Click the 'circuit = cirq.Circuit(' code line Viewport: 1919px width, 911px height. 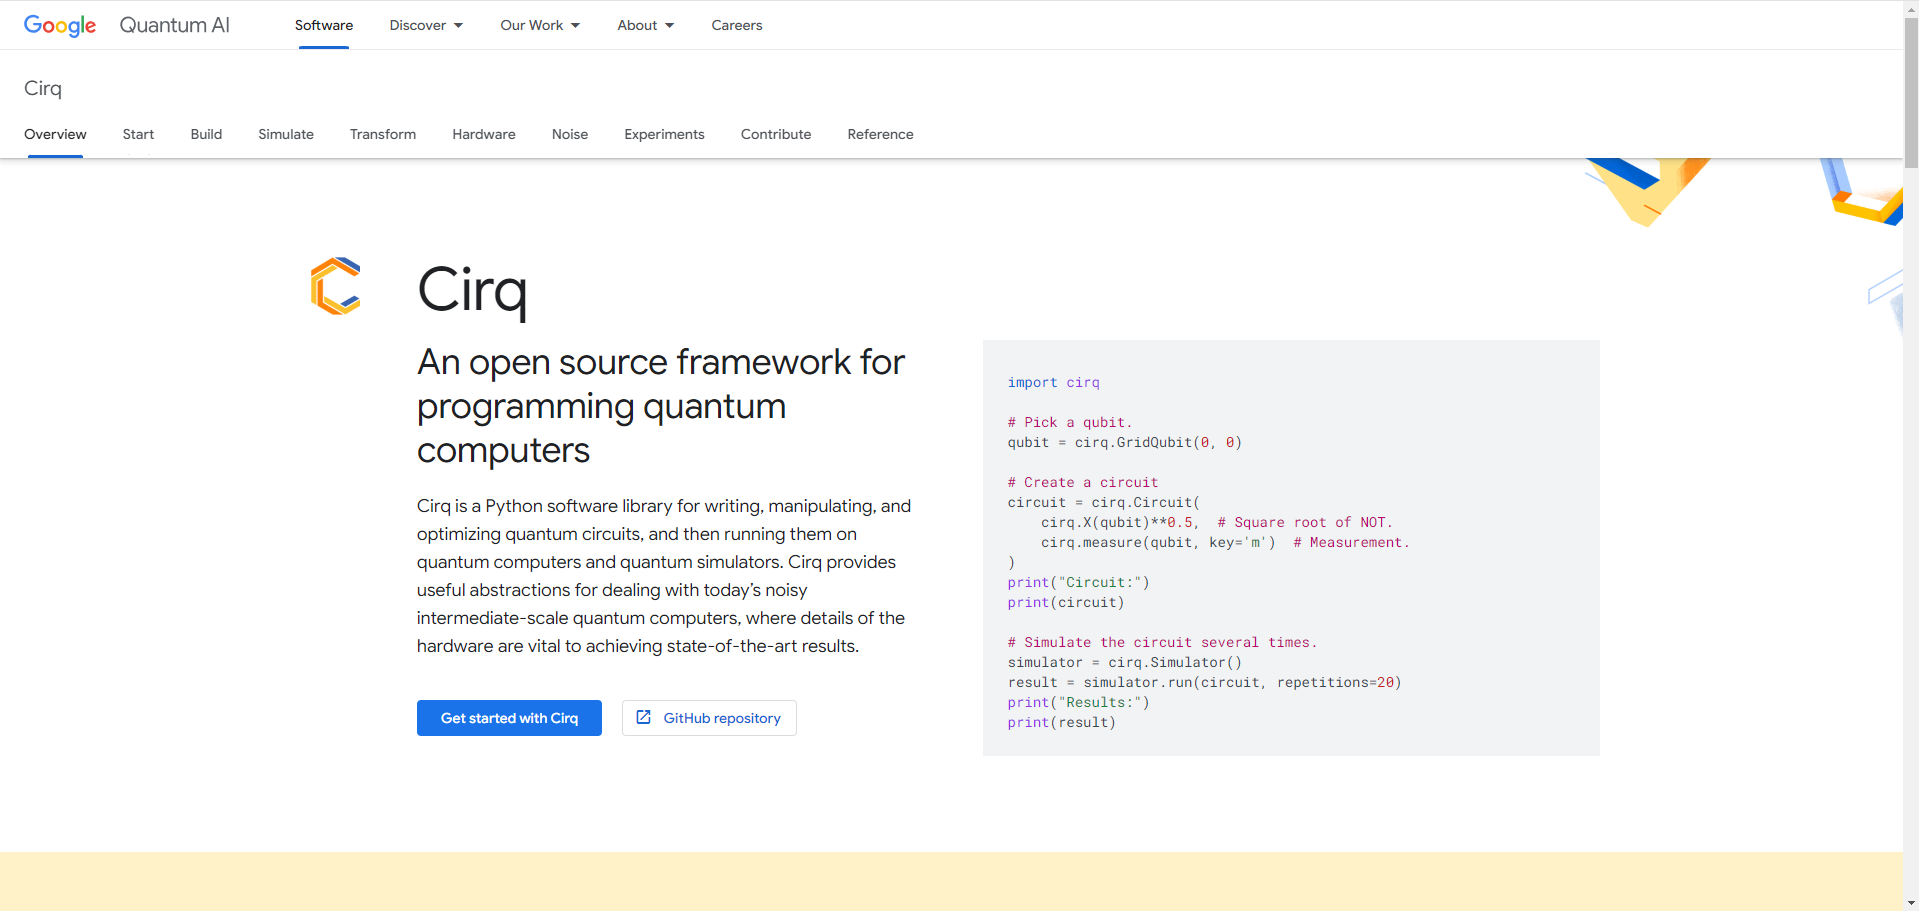(1104, 502)
